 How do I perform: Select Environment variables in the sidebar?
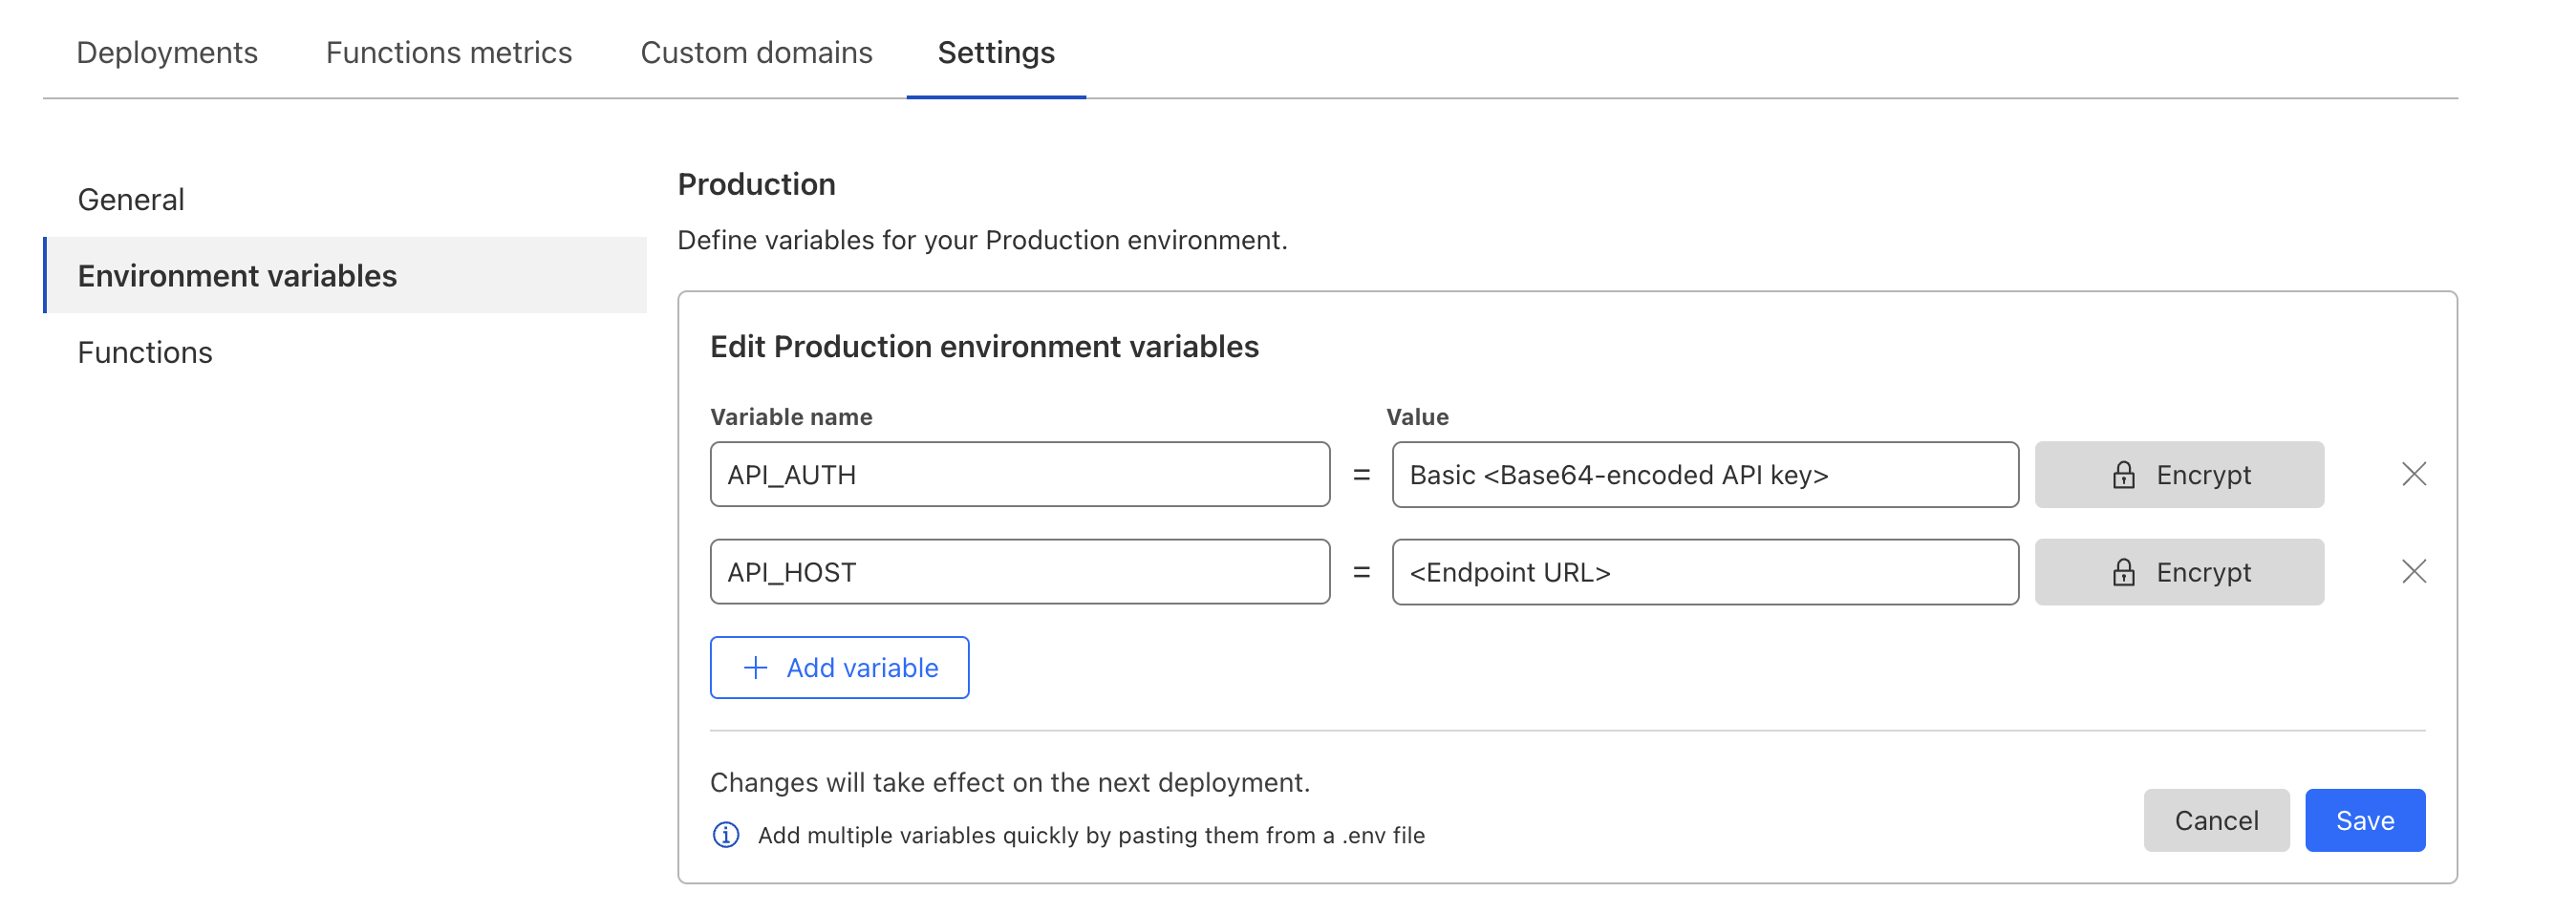pos(237,275)
